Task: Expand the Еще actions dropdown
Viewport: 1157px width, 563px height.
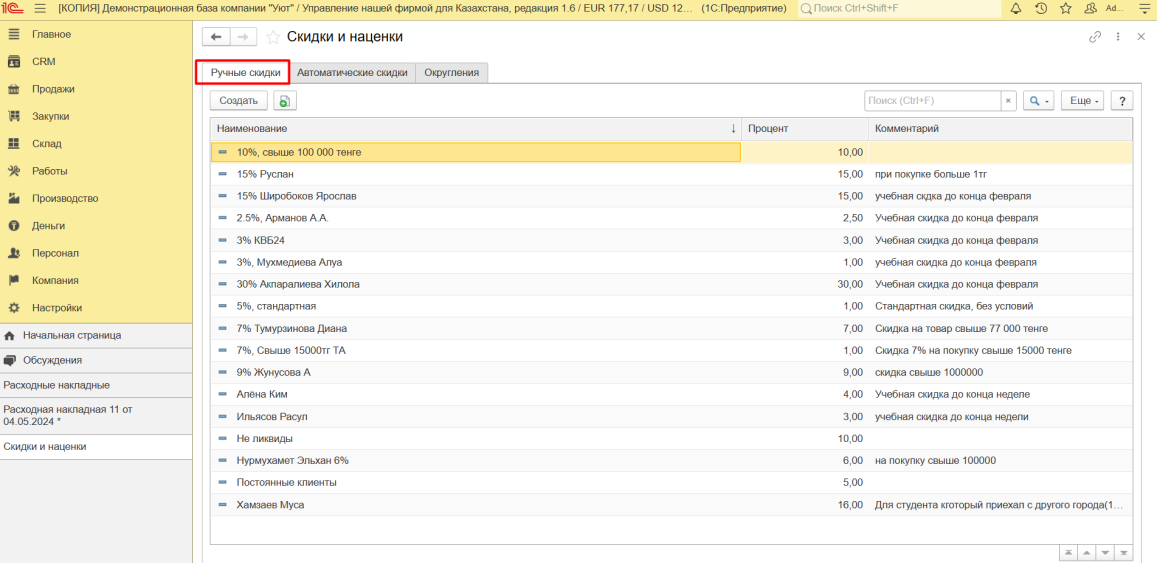Action: pyautogui.click(x=1084, y=101)
